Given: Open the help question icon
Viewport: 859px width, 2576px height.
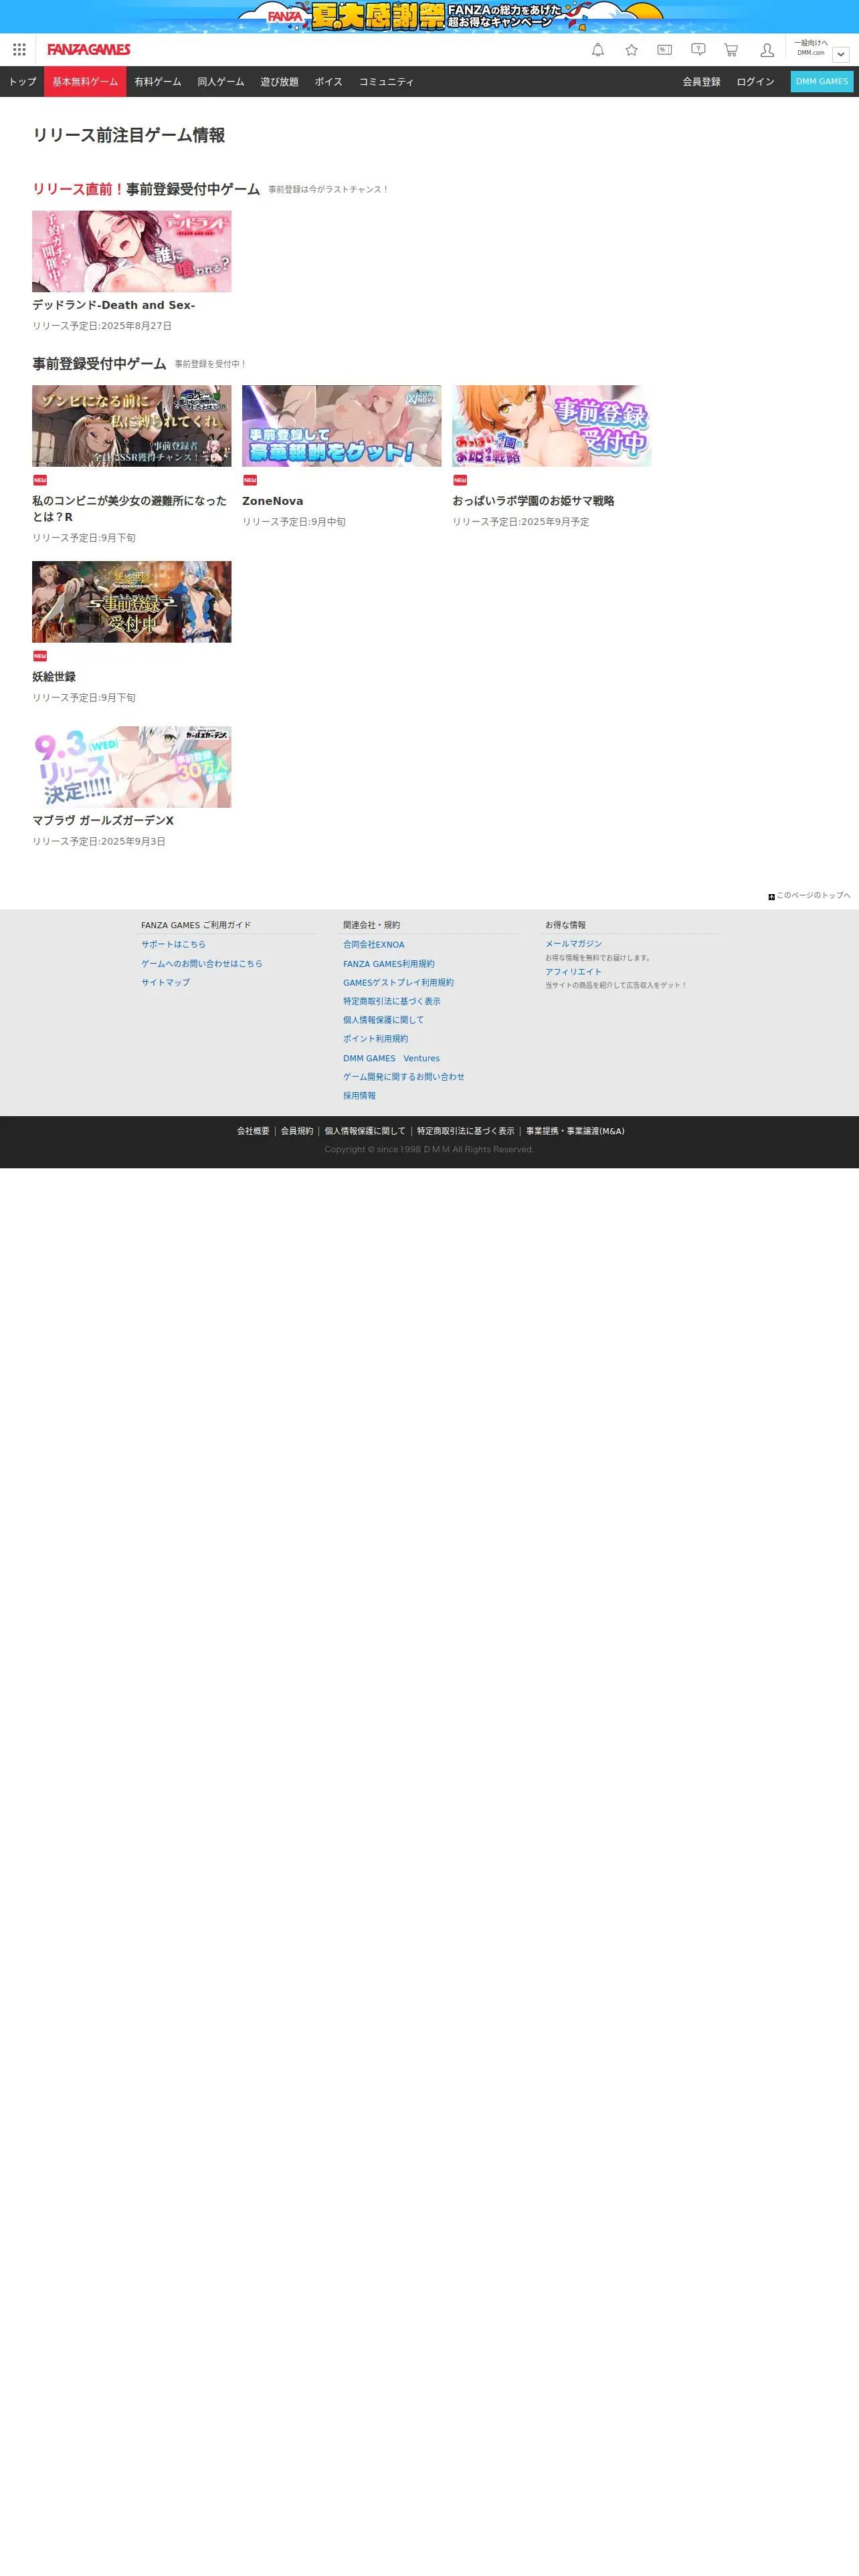Looking at the screenshot, I should coord(698,50).
